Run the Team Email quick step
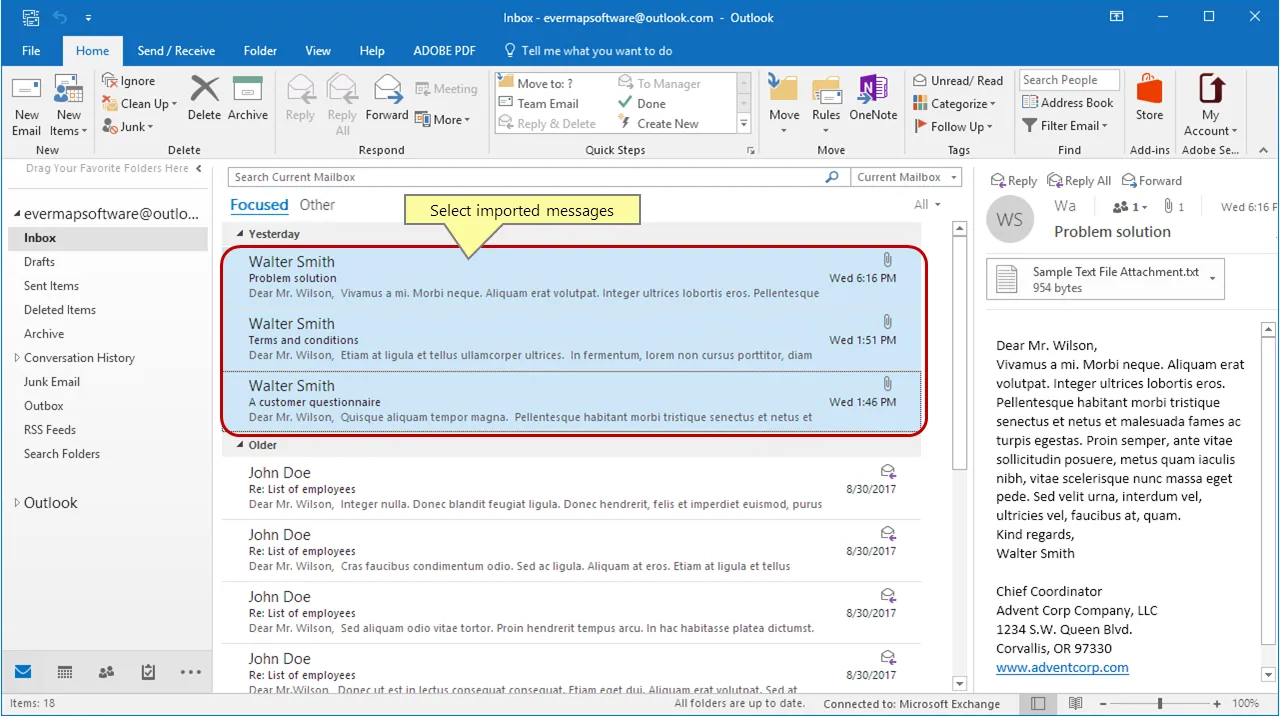Screen dimensions: 1280x720 538,104
